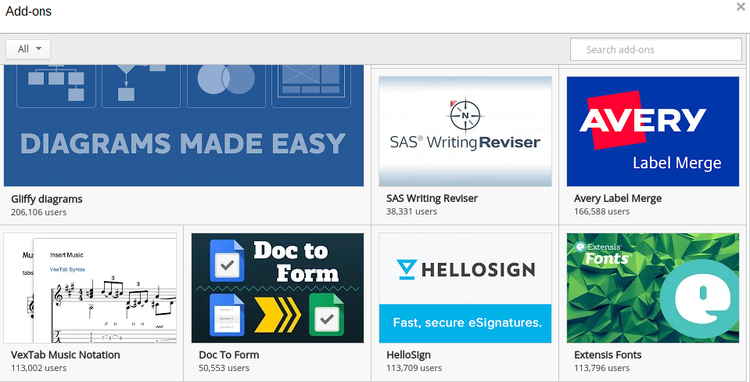The height and width of the screenshot is (382, 750).
Task: Select the Avery Label Merge thumbnail
Action: pos(653,131)
